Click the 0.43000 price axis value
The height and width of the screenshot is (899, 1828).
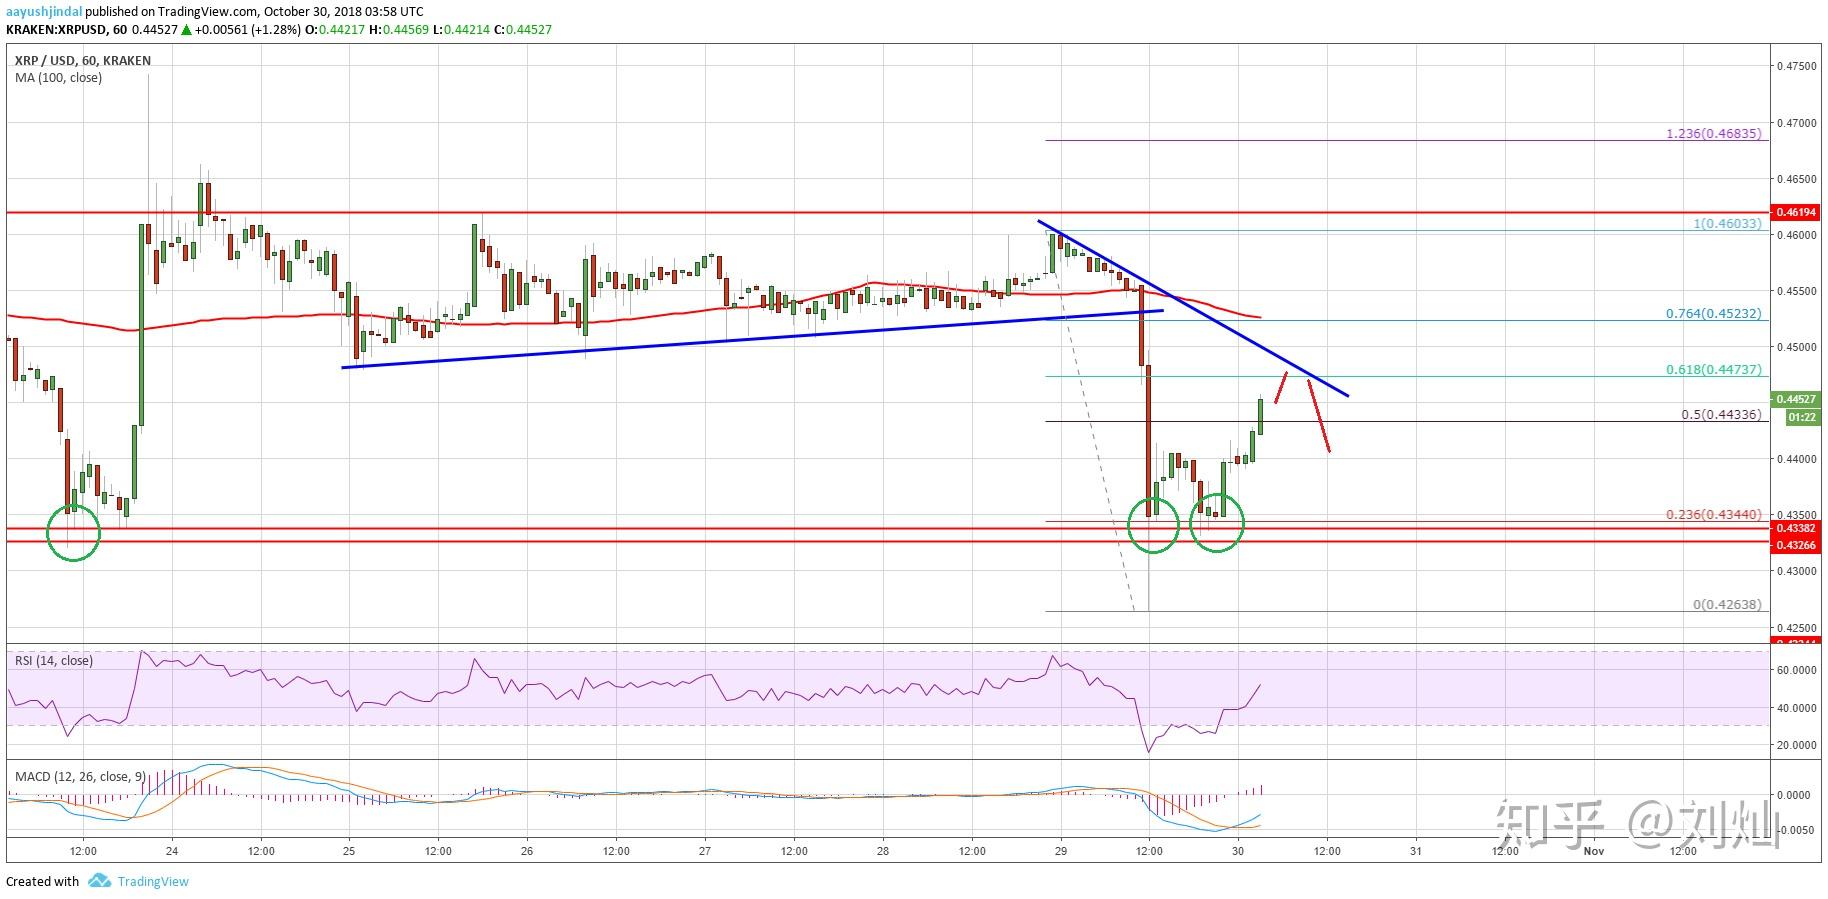tap(1796, 571)
